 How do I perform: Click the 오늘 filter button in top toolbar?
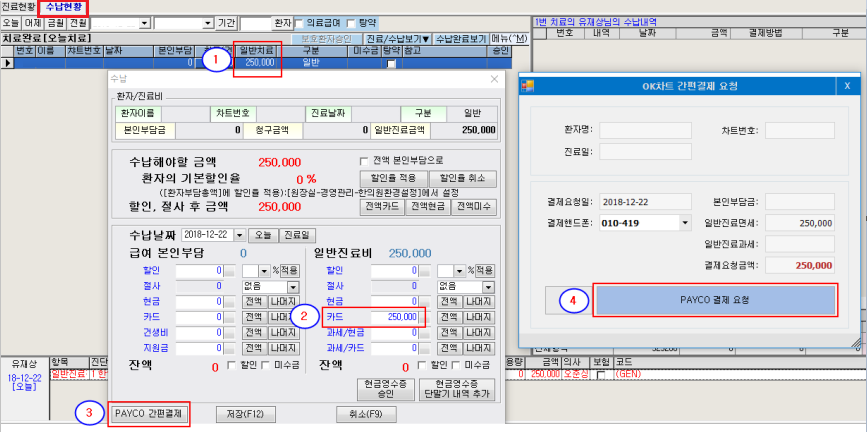tap(11, 23)
